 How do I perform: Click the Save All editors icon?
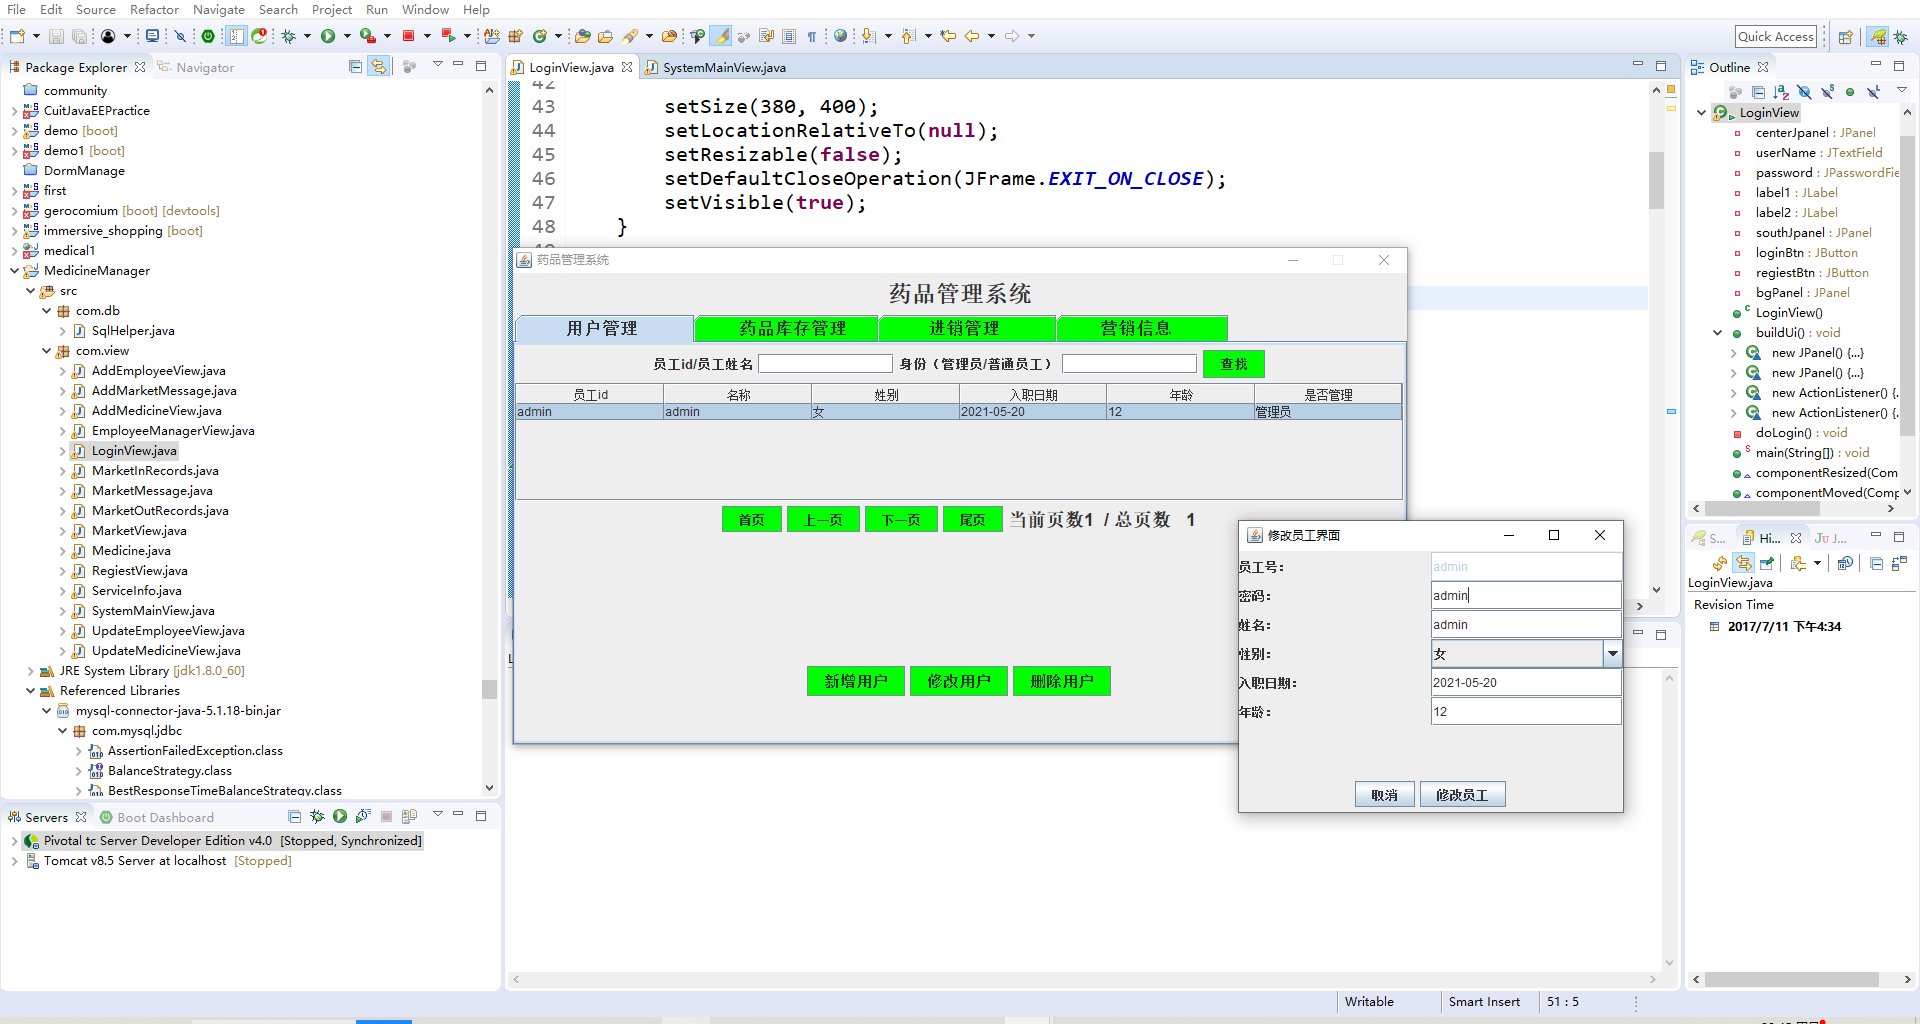78,35
